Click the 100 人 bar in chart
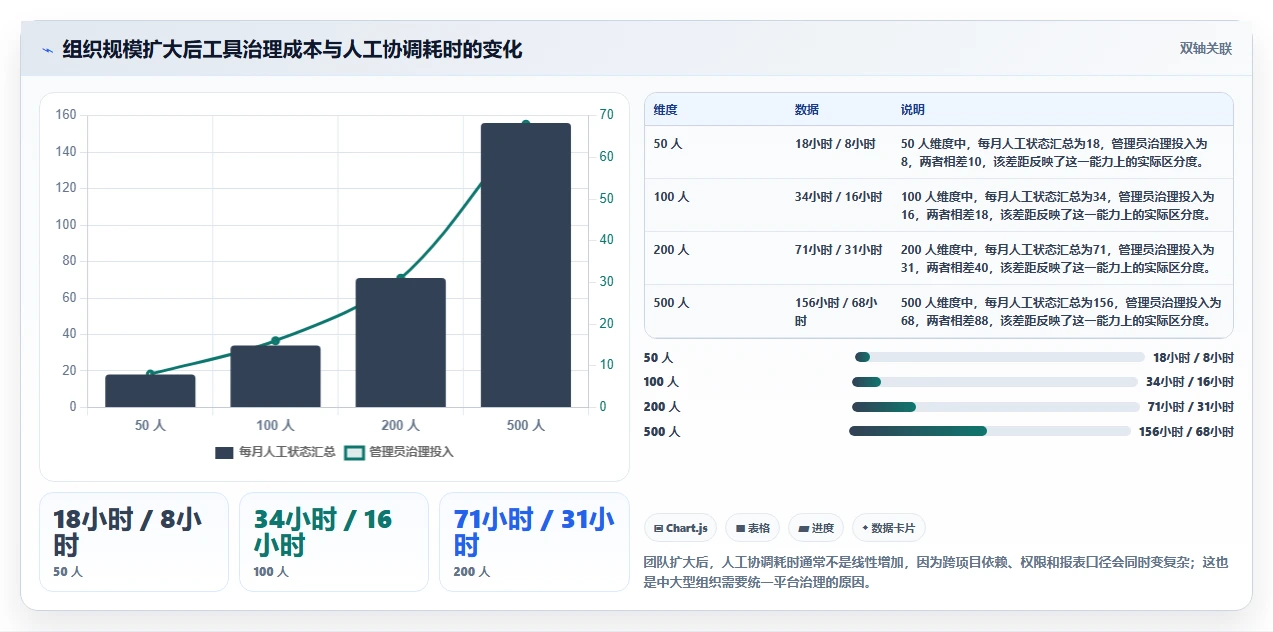 pyautogui.click(x=275, y=376)
